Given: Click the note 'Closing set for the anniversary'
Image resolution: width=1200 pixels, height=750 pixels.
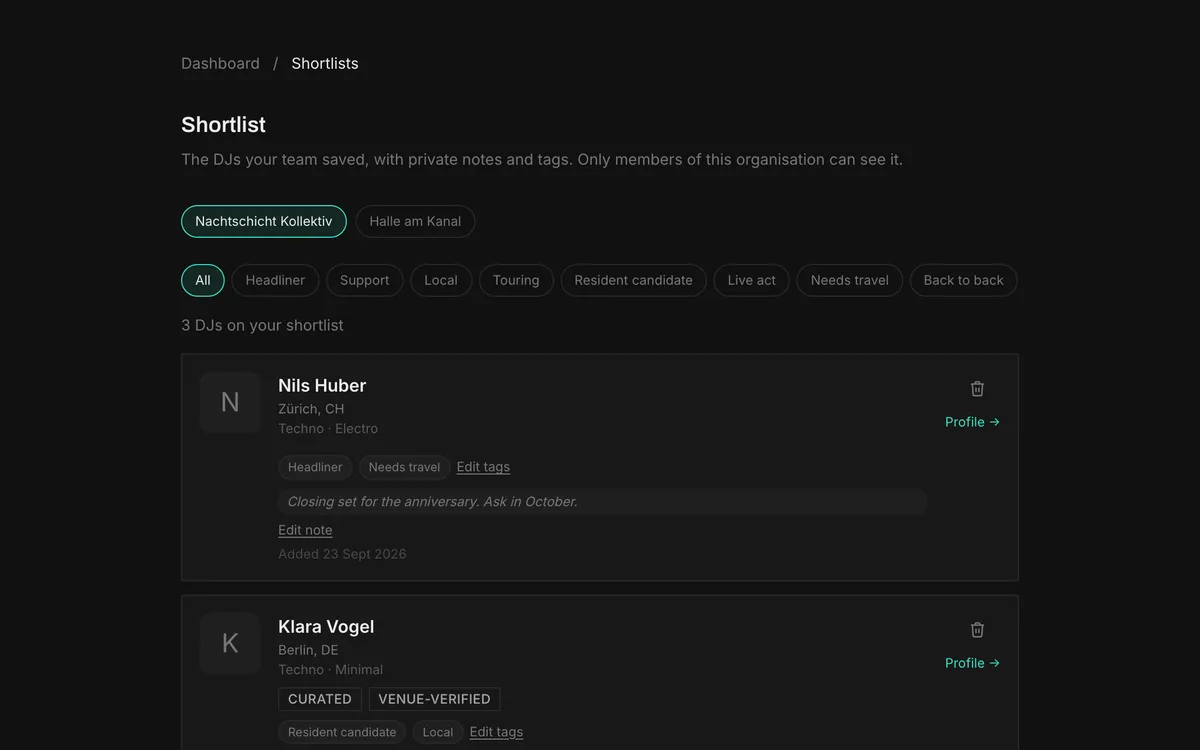Looking at the screenshot, I should 603,502.
